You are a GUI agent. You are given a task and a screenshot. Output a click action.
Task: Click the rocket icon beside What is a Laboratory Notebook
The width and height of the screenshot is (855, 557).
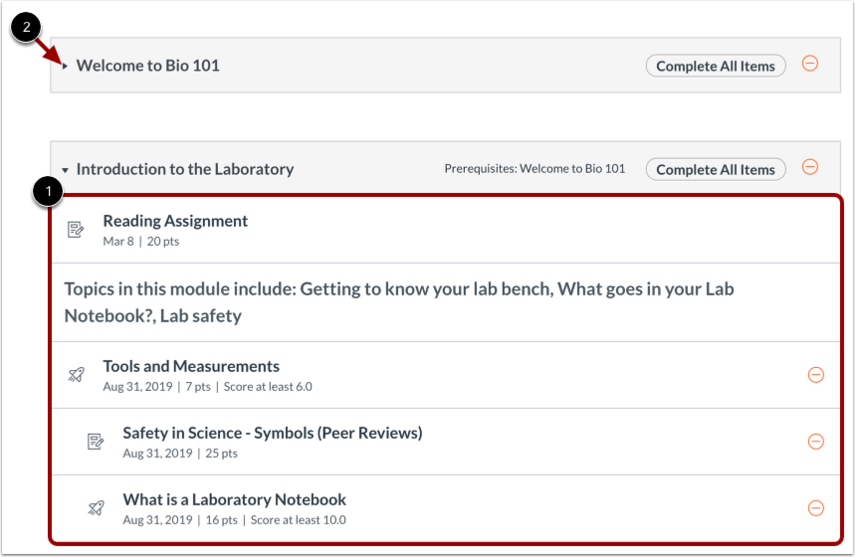tap(96, 508)
